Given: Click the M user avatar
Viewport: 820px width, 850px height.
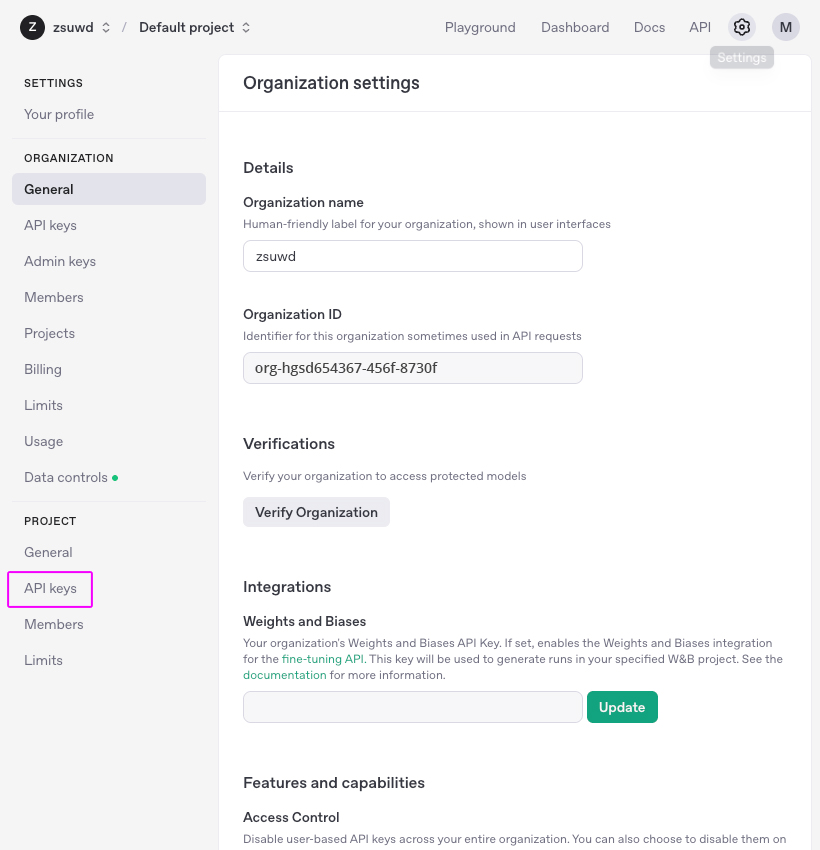Looking at the screenshot, I should pos(785,27).
